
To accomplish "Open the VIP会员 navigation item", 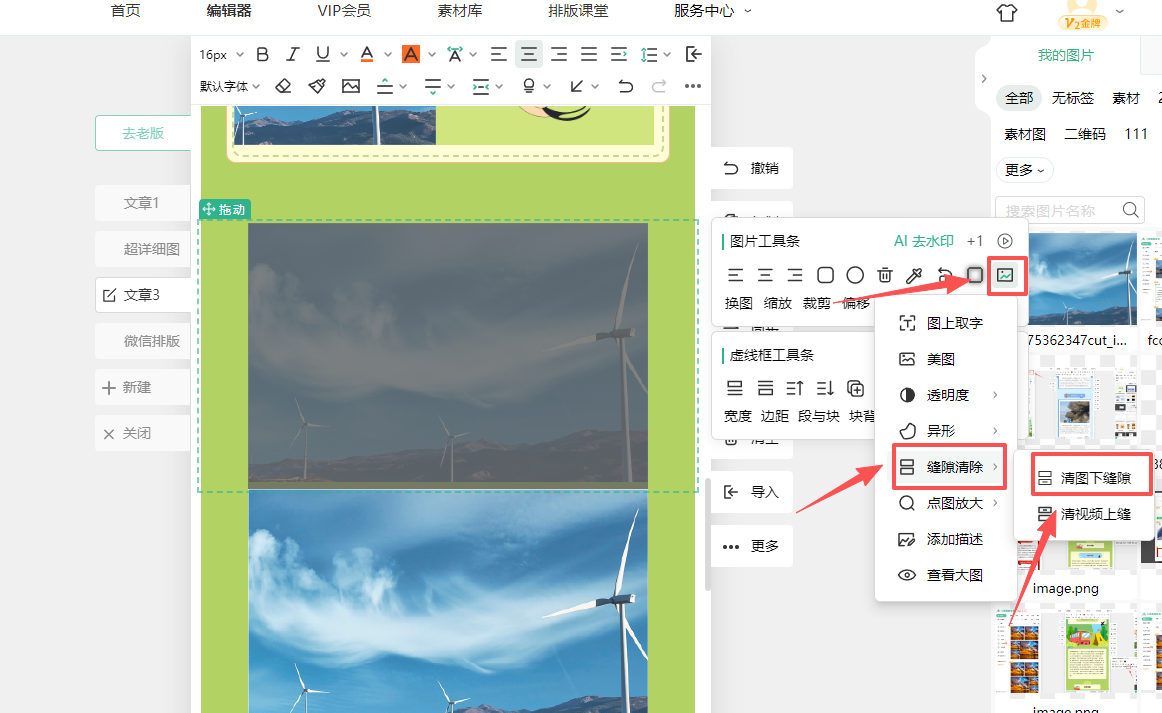I will pos(345,10).
